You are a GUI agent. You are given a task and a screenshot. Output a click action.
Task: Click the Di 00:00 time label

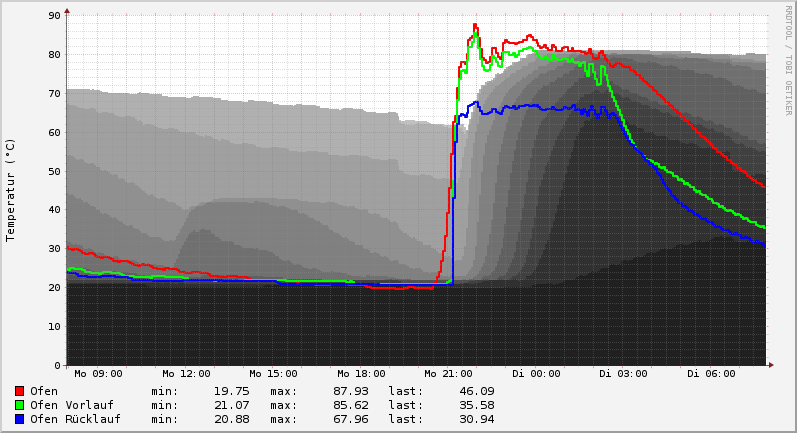point(536,374)
